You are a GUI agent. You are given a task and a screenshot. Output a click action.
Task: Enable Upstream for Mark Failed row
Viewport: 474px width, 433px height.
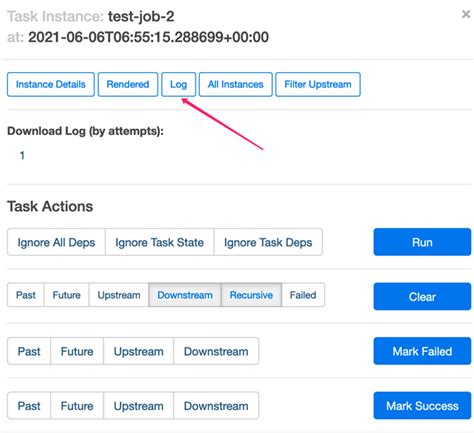click(x=138, y=351)
